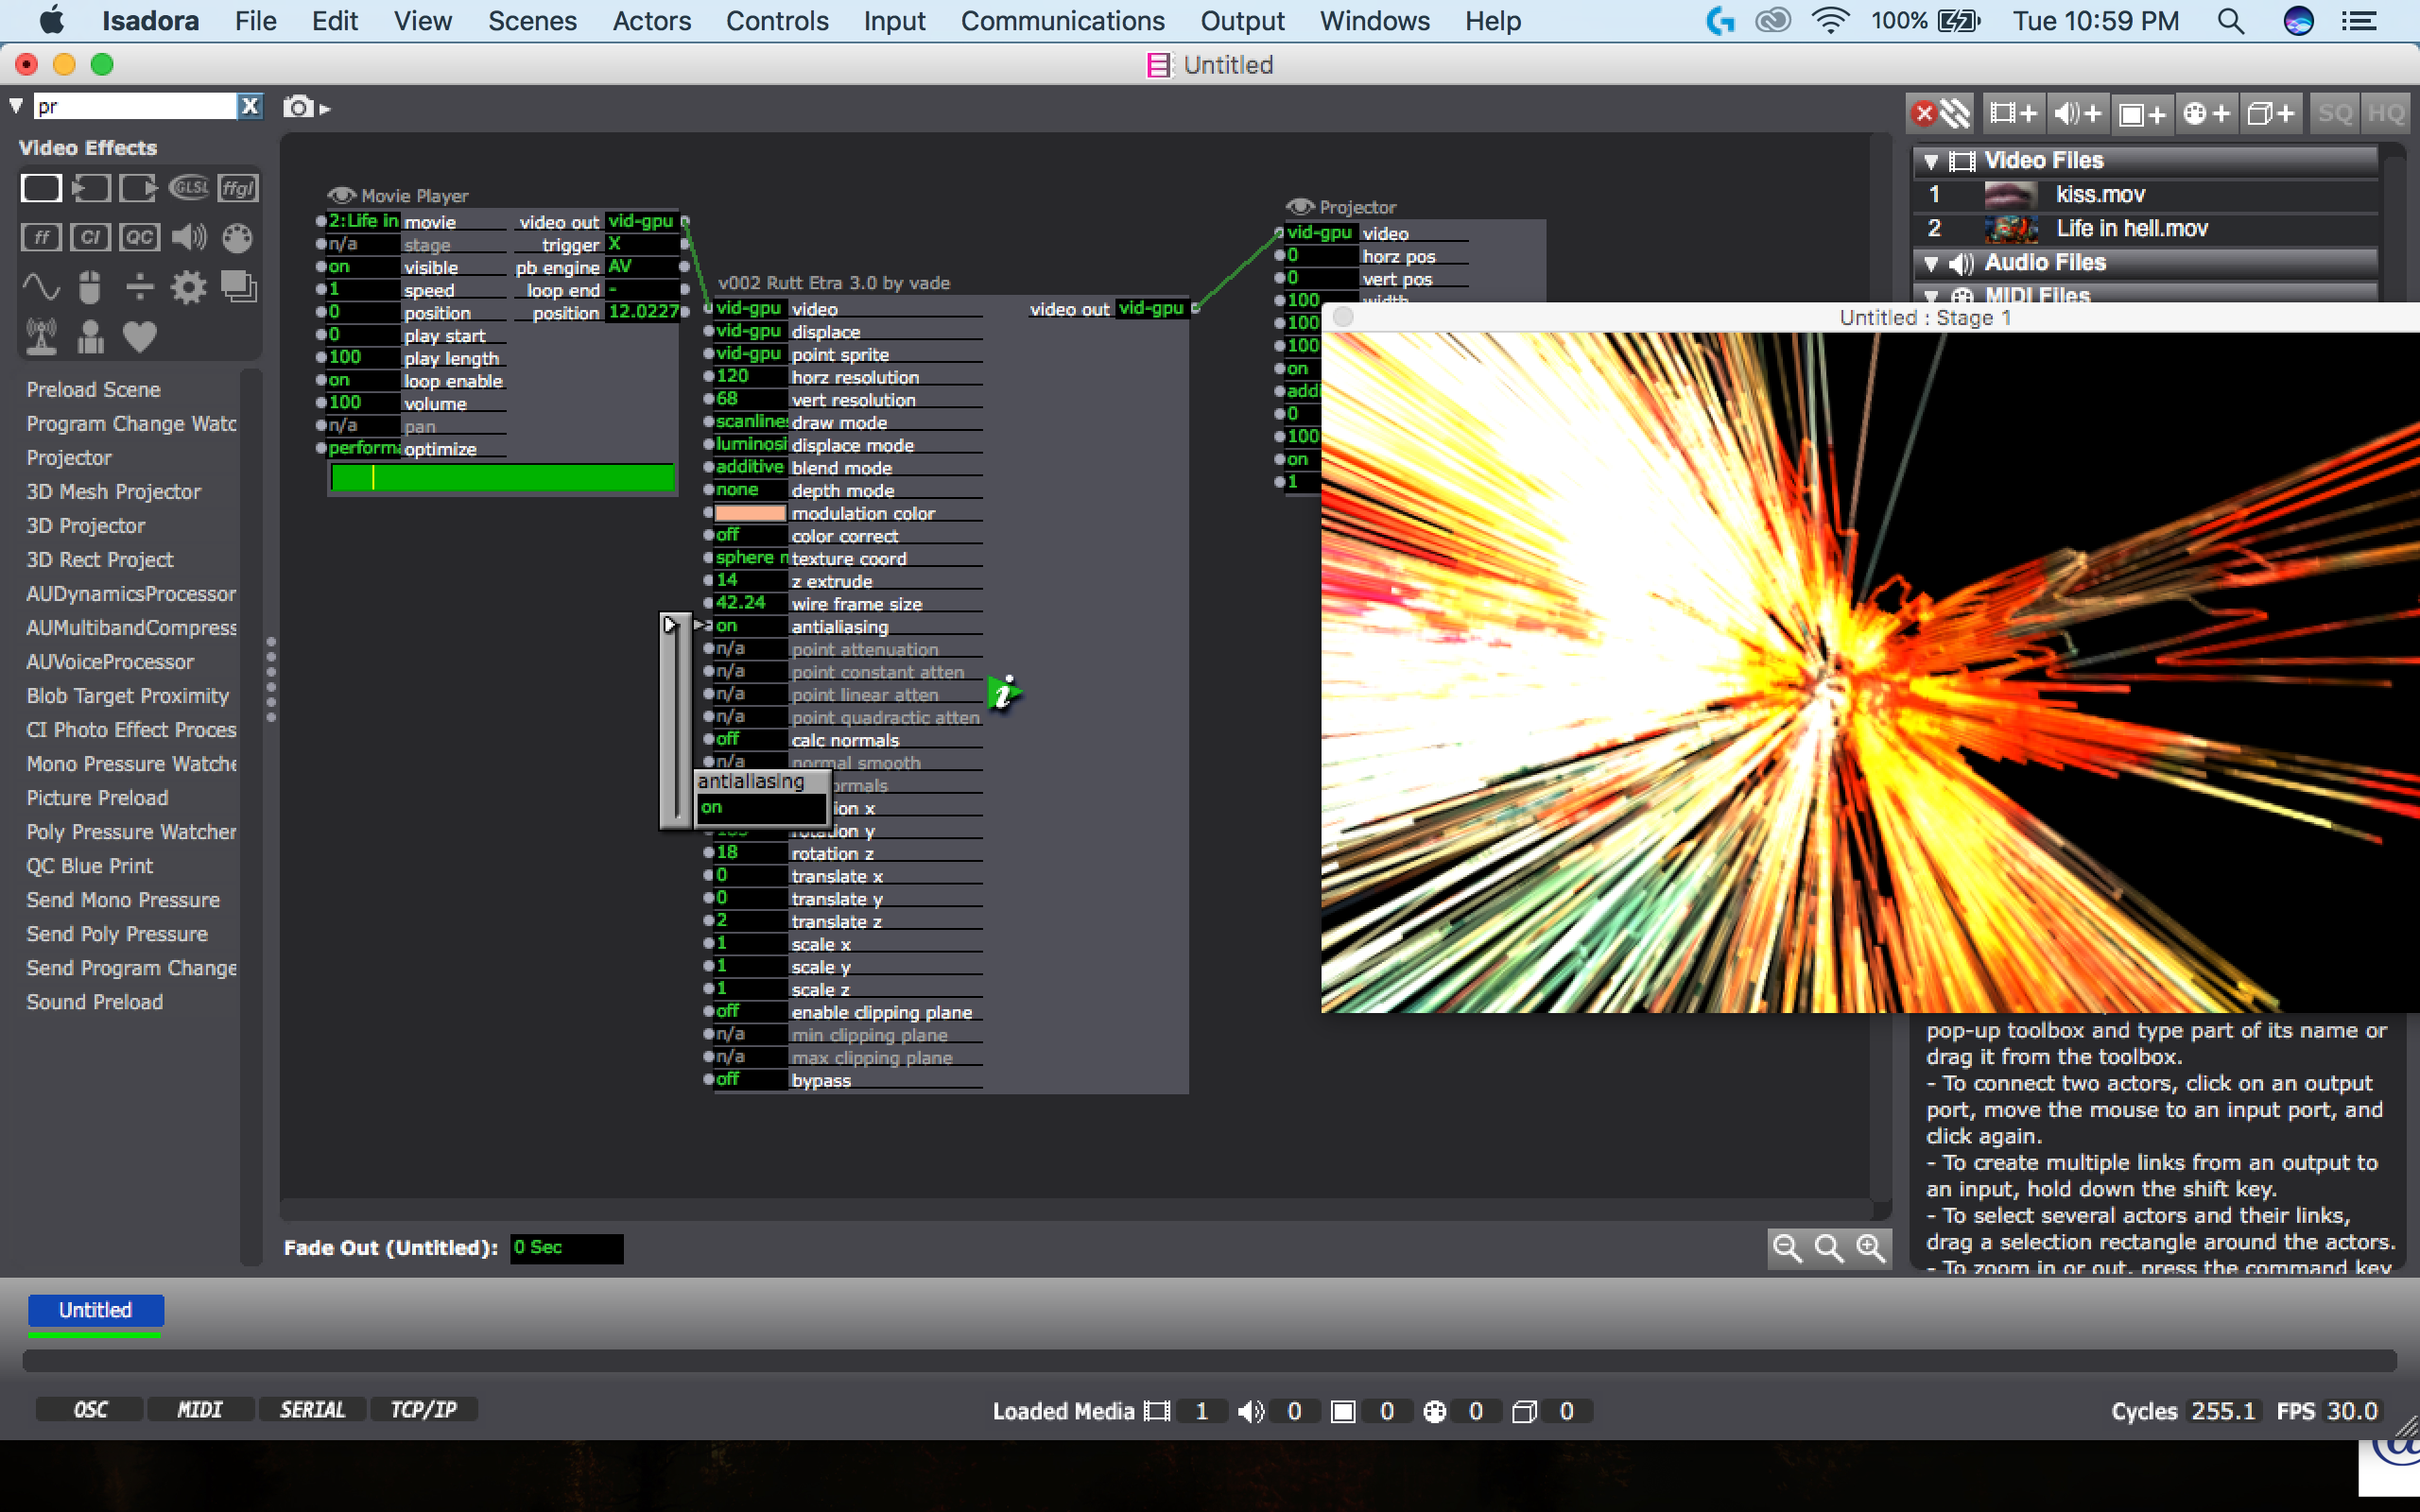Open the 'texture coord' sphere dropdown
The width and height of the screenshot is (2420, 1512).
point(750,557)
